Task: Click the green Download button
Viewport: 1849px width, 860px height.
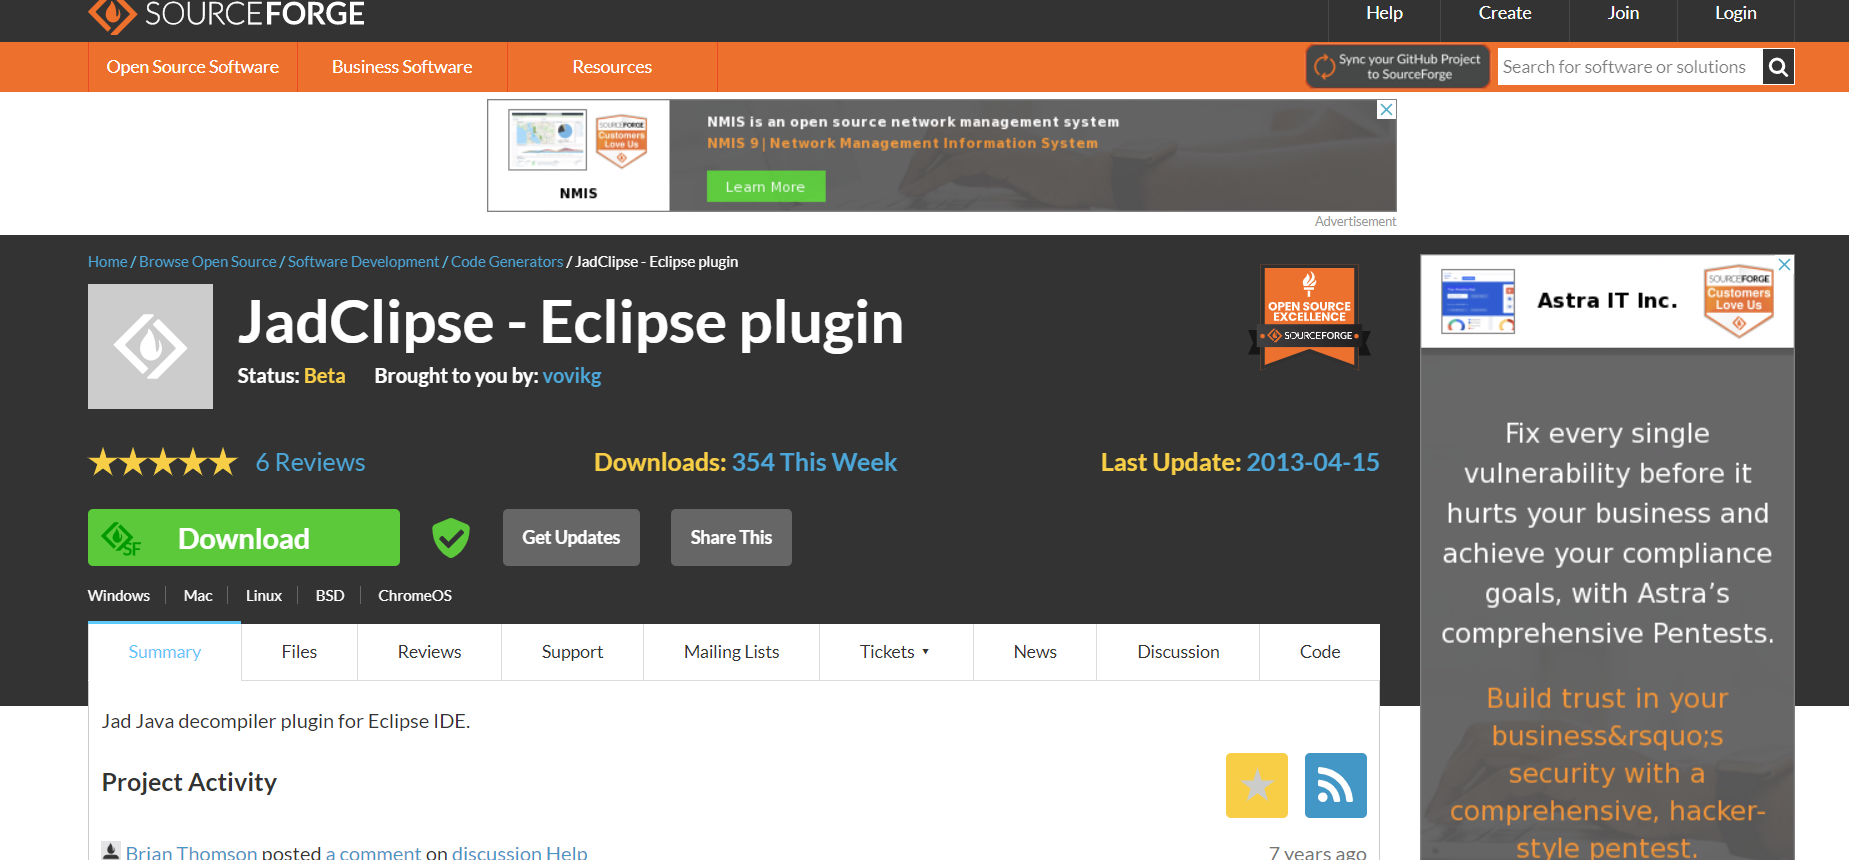Action: tap(244, 538)
